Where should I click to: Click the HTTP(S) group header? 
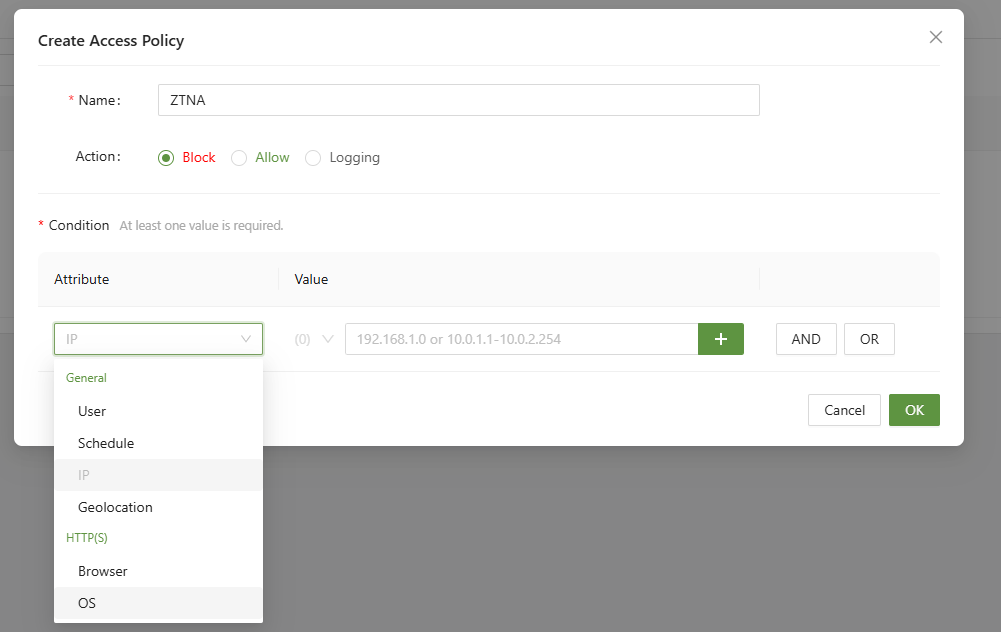click(87, 538)
